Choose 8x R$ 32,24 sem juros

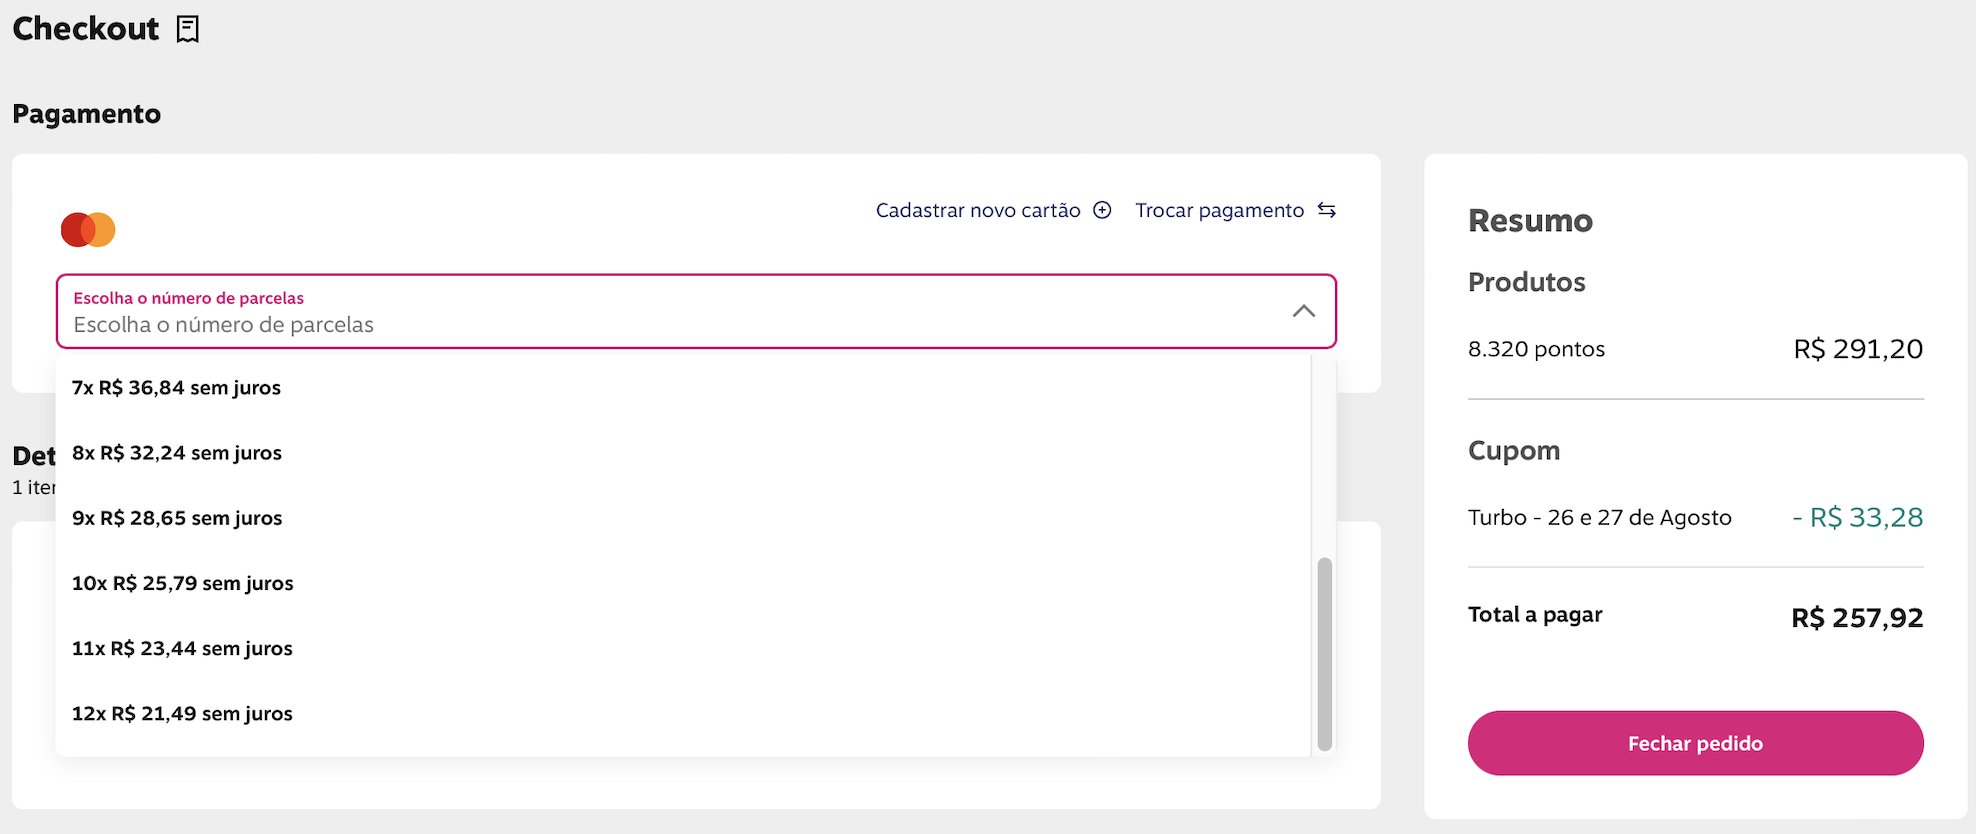pos(177,453)
